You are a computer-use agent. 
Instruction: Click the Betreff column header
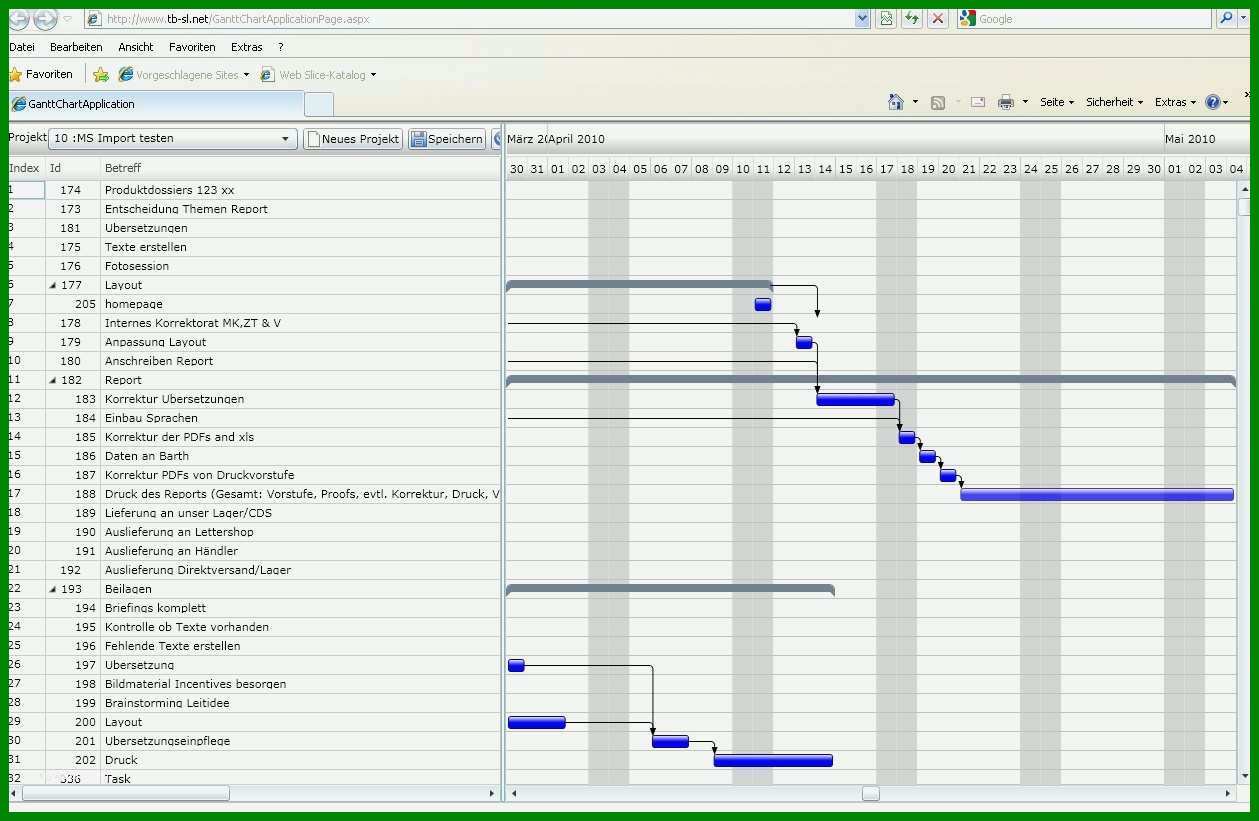pyautogui.click(x=300, y=168)
